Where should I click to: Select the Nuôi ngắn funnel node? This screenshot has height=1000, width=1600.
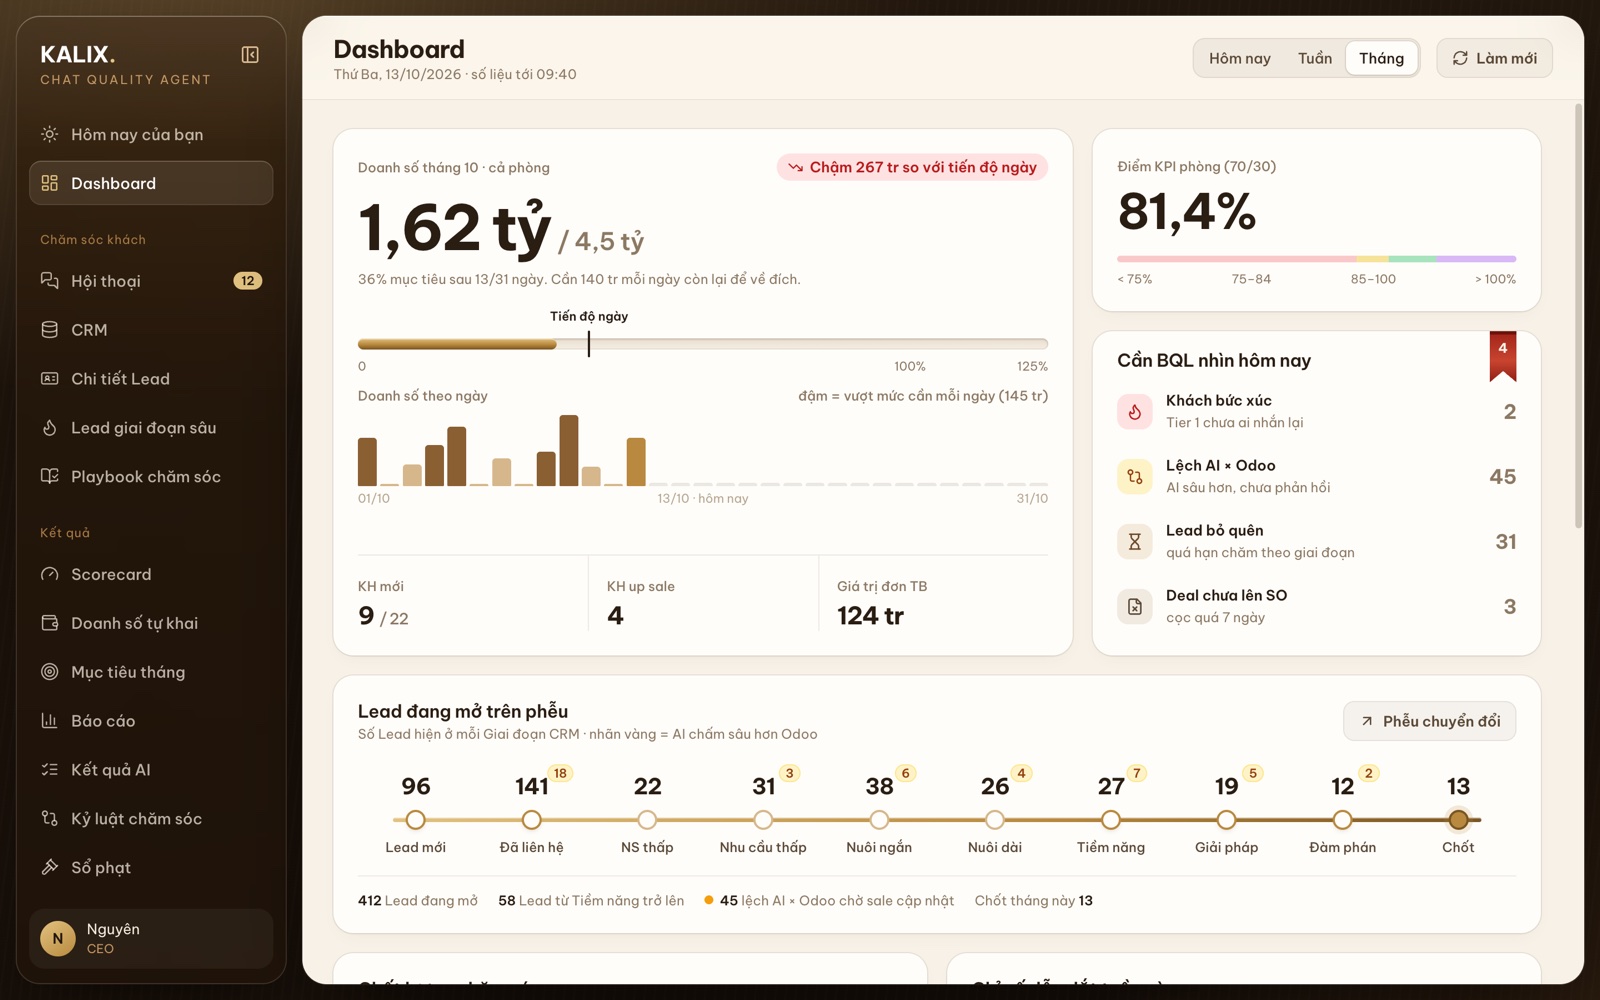(879, 820)
